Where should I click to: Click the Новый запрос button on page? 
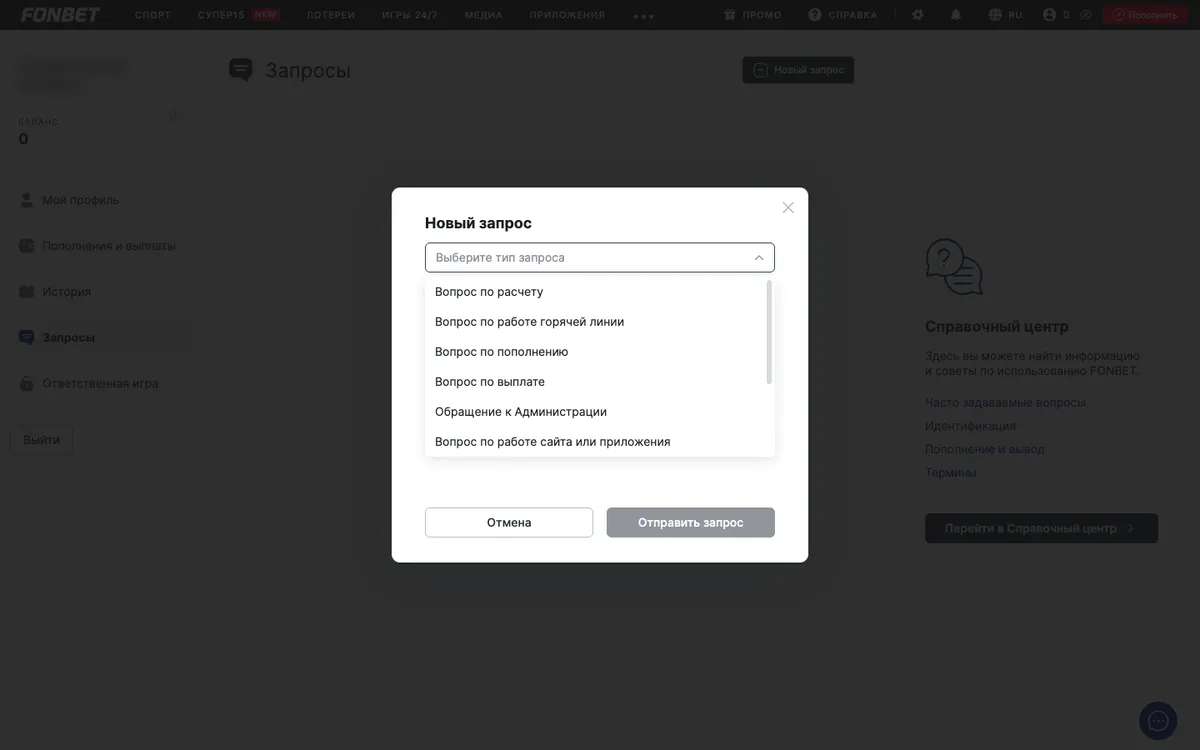click(798, 70)
